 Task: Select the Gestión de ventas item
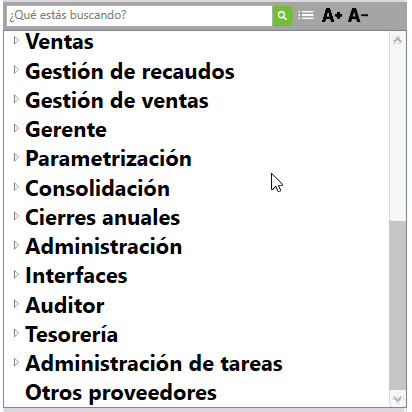click(117, 101)
